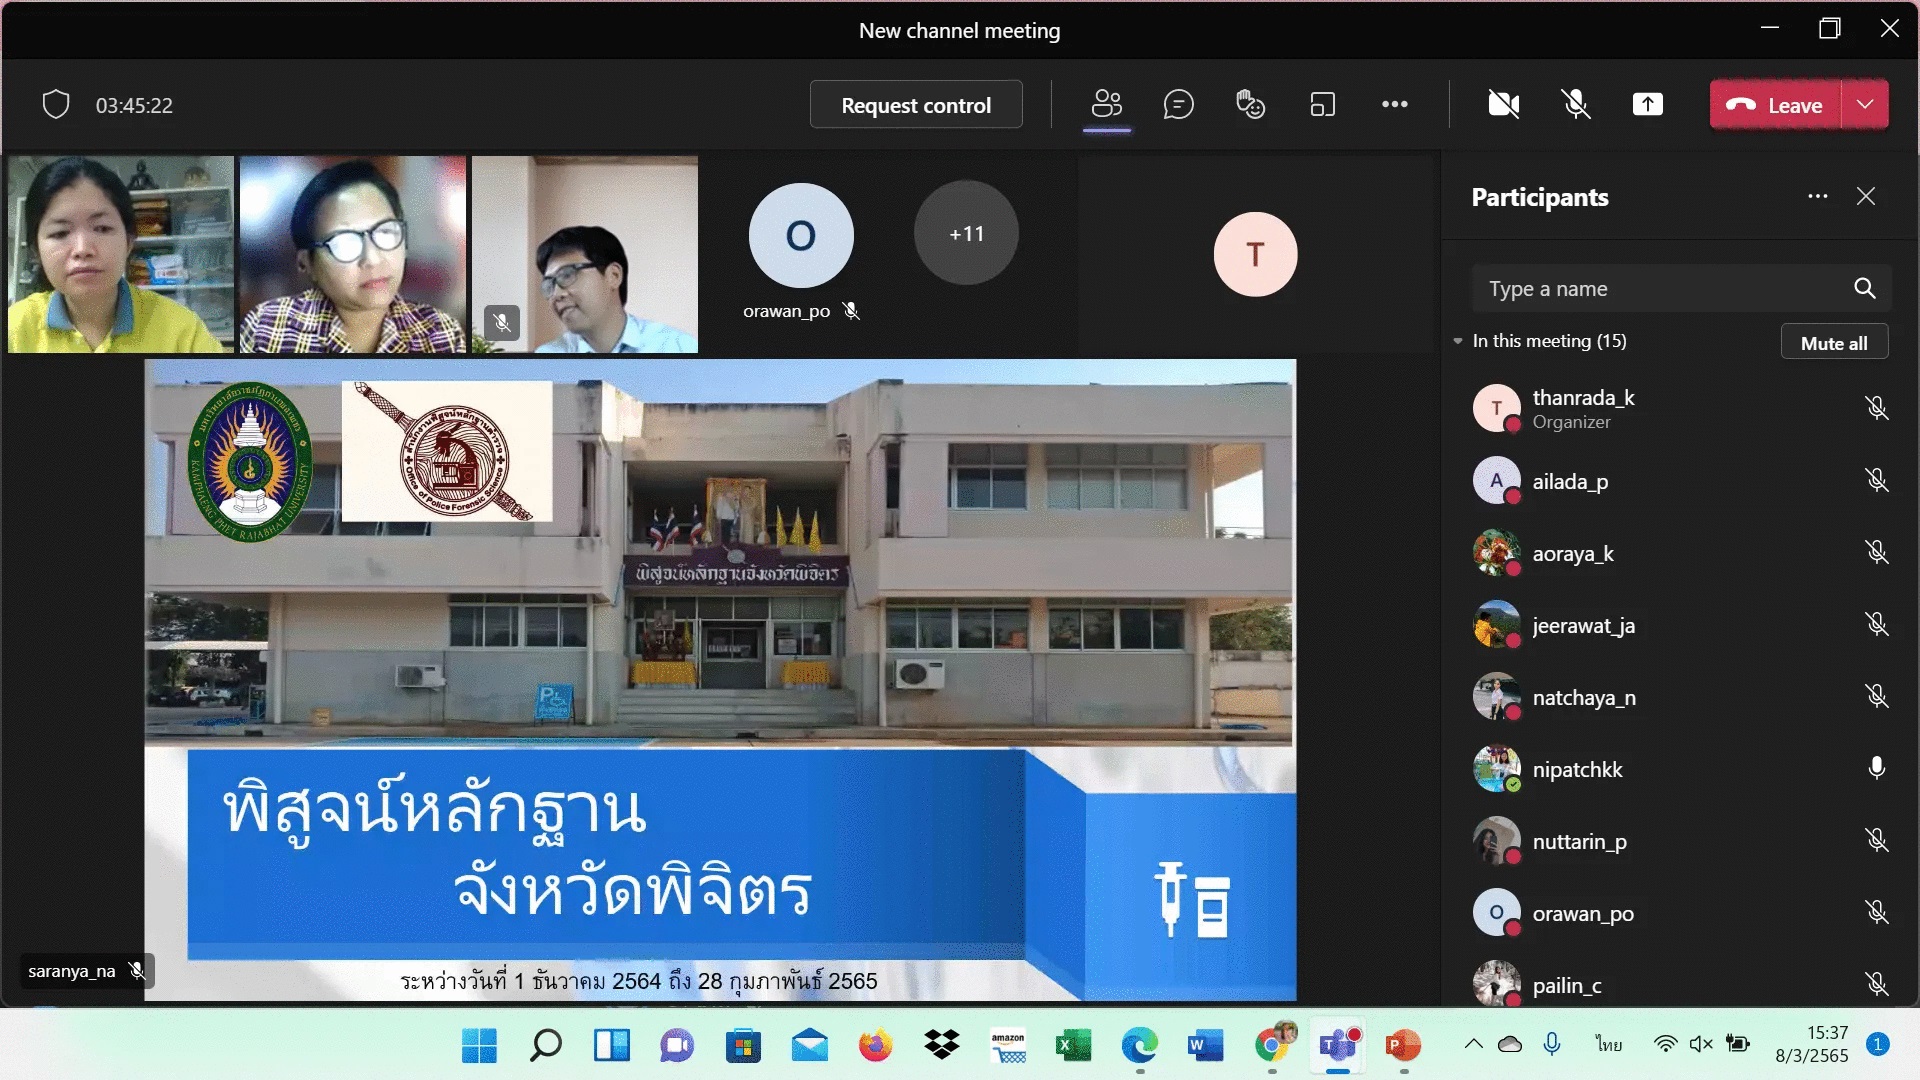1920x1080 pixels.
Task: Click the Mute all button
Action: click(x=1833, y=343)
